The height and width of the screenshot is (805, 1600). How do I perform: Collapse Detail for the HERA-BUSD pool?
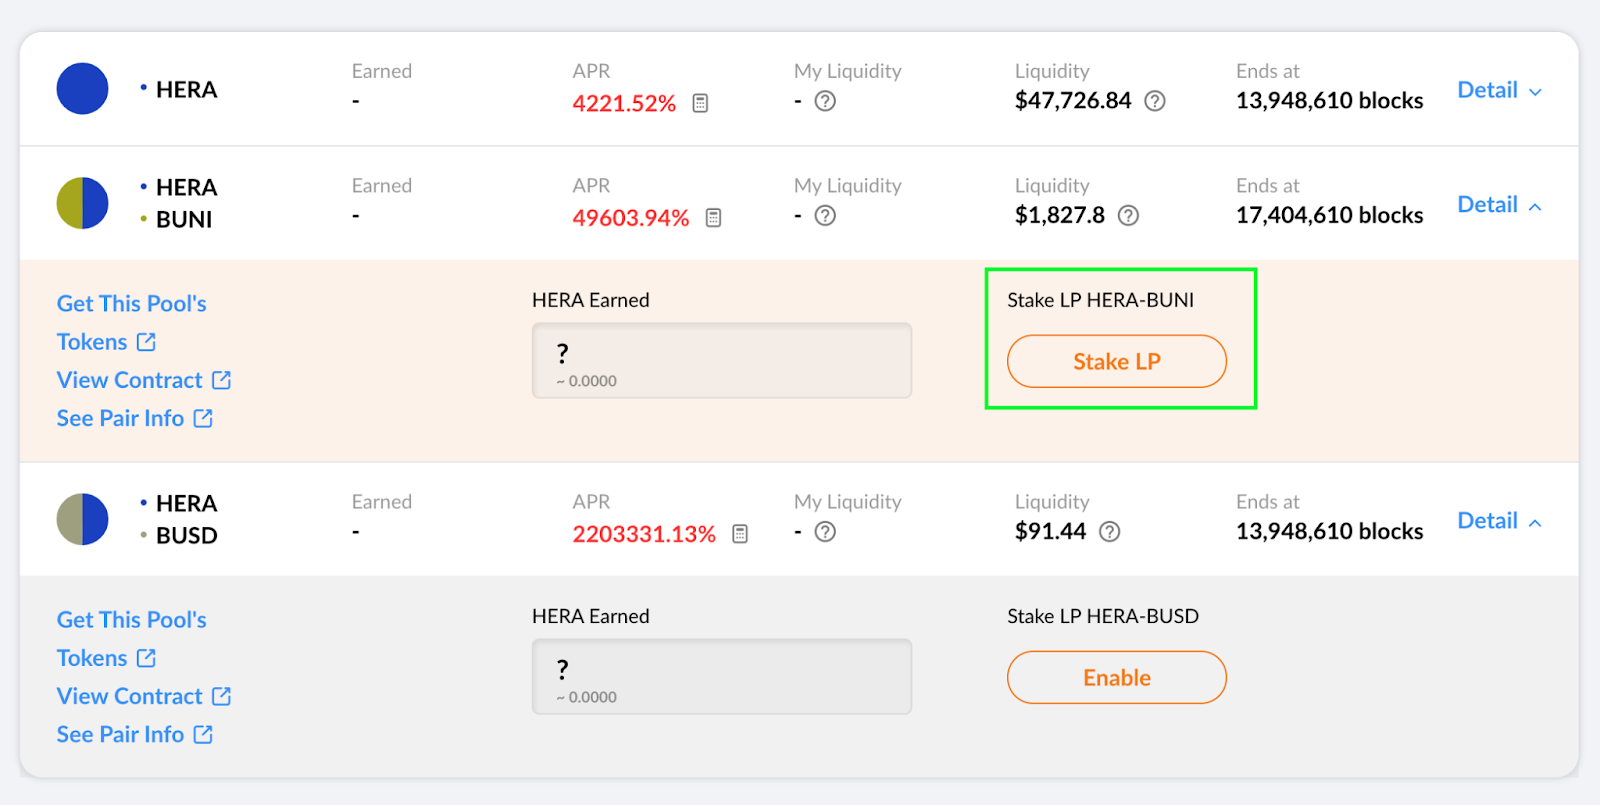pyautogui.click(x=1499, y=522)
